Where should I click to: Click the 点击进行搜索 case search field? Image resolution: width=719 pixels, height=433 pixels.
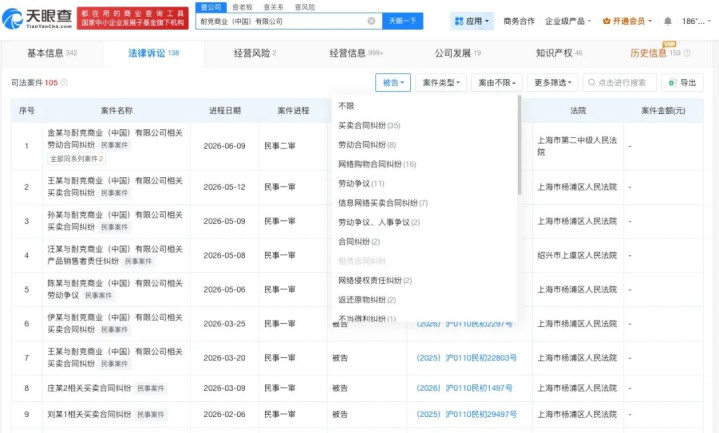[619, 83]
